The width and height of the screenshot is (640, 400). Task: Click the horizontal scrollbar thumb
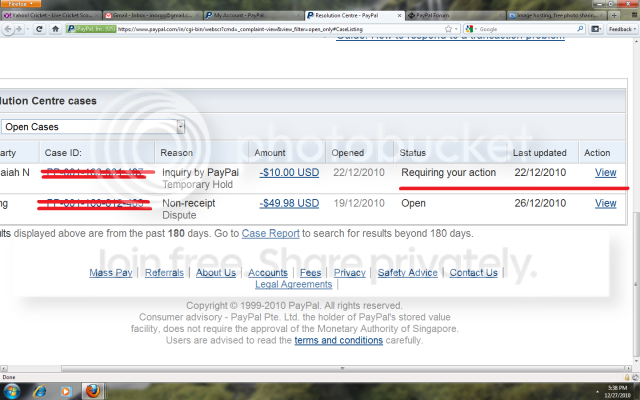pos(343,368)
